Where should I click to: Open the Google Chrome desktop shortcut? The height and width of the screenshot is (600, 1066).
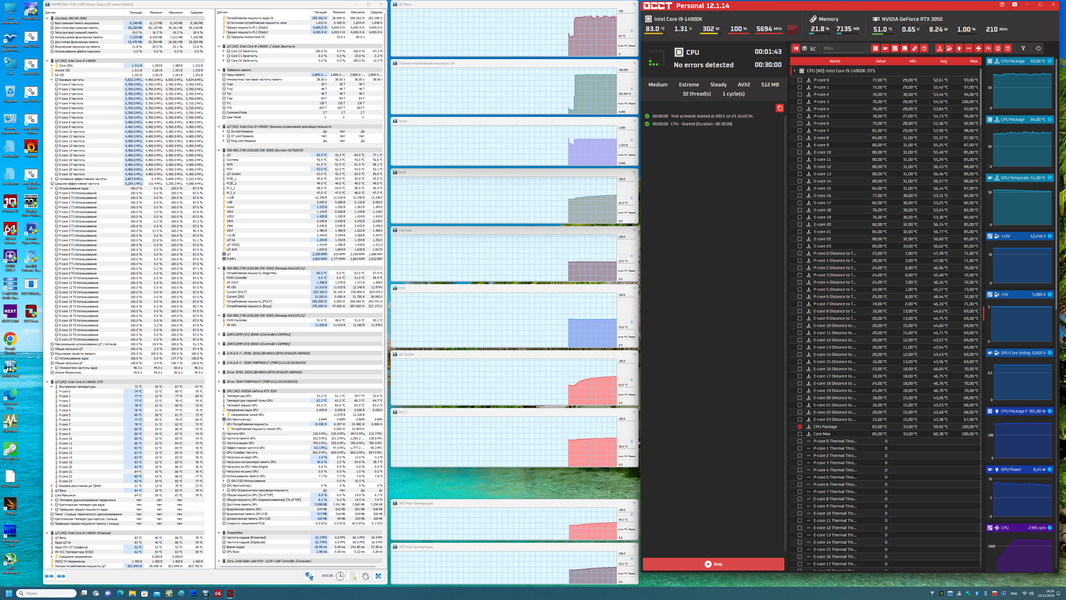[x=10, y=342]
